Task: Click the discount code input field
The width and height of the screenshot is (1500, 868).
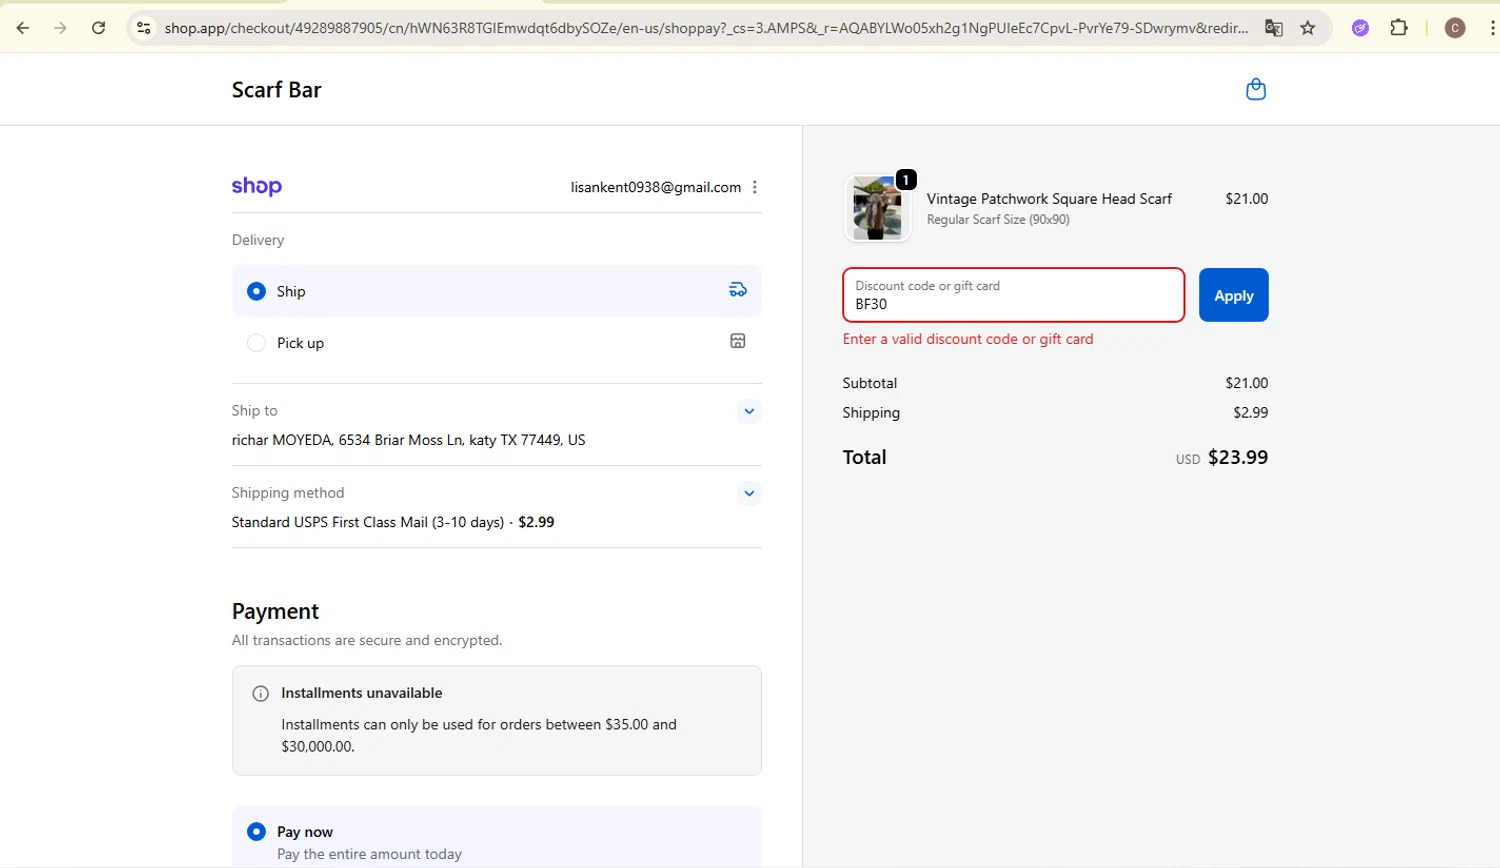Action: 1014,295
